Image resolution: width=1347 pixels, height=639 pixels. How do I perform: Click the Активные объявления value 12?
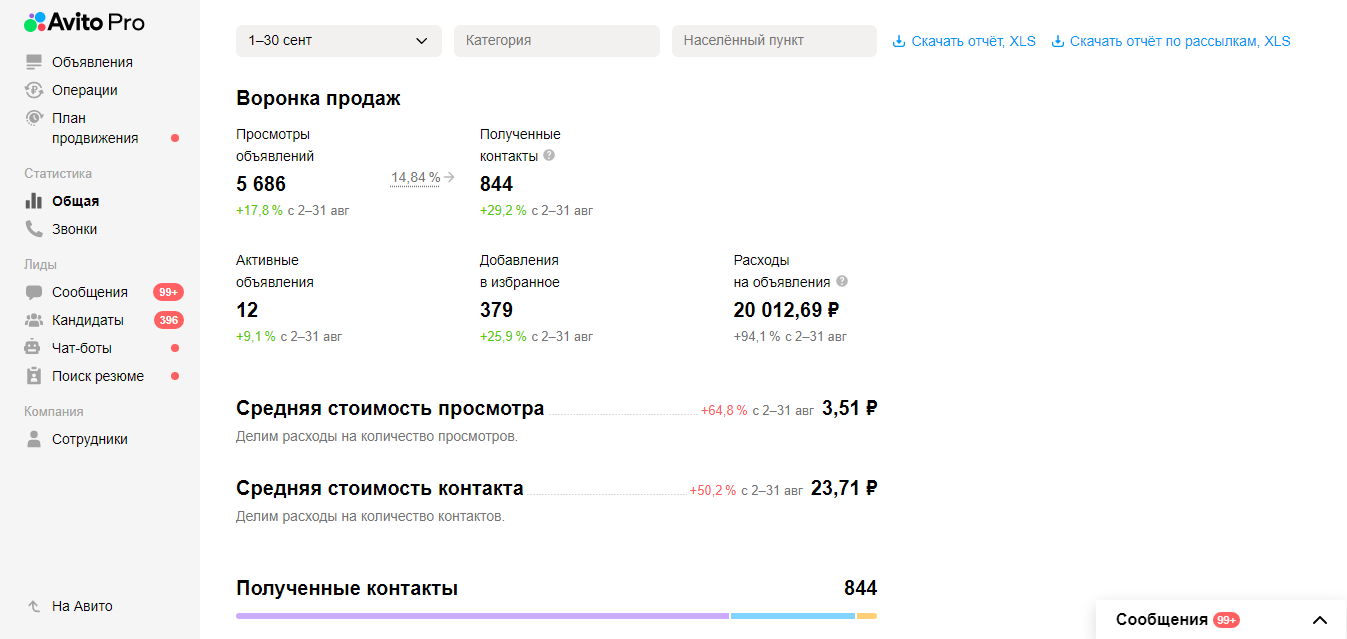pos(247,310)
